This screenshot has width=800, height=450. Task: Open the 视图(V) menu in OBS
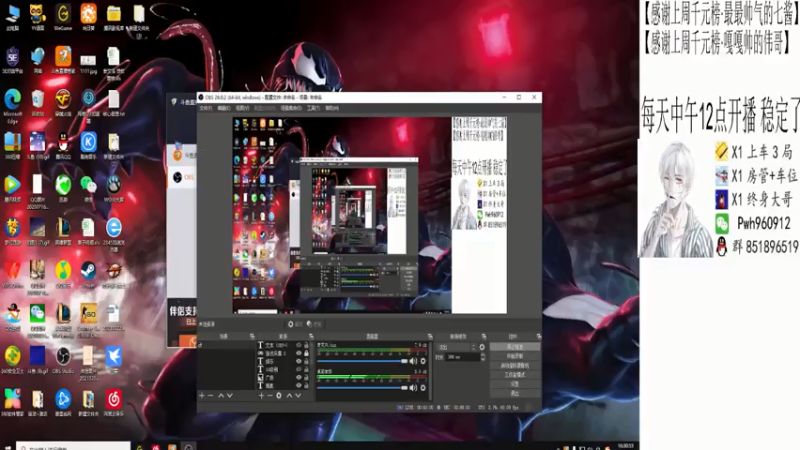(x=242, y=108)
